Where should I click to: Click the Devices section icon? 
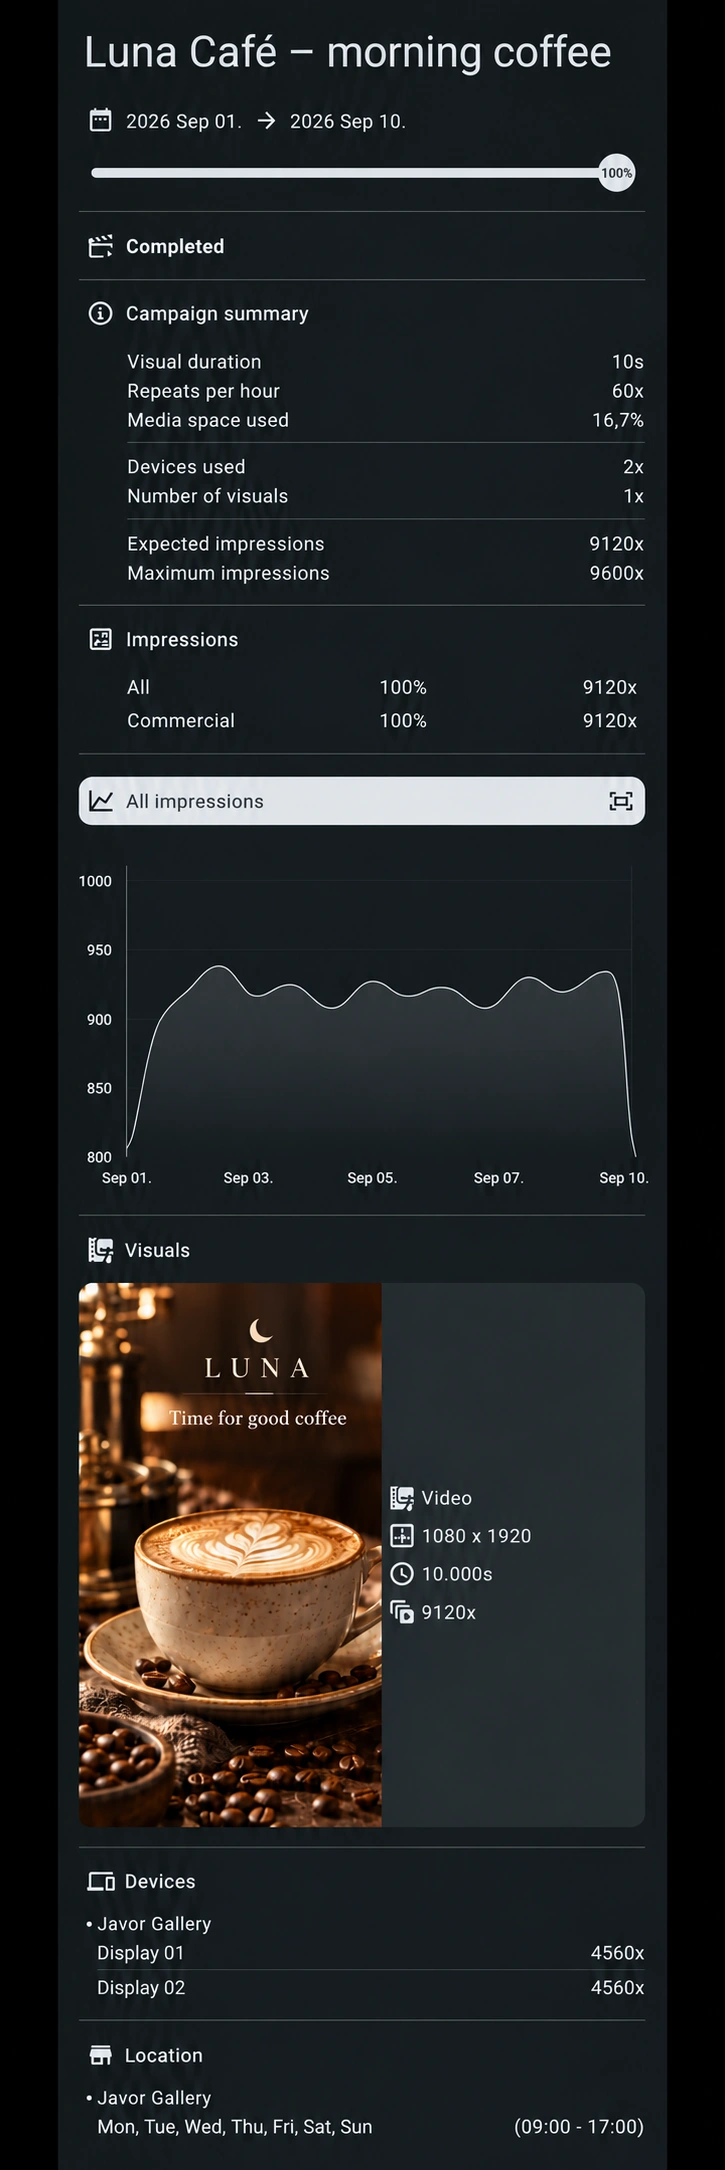point(100,1881)
